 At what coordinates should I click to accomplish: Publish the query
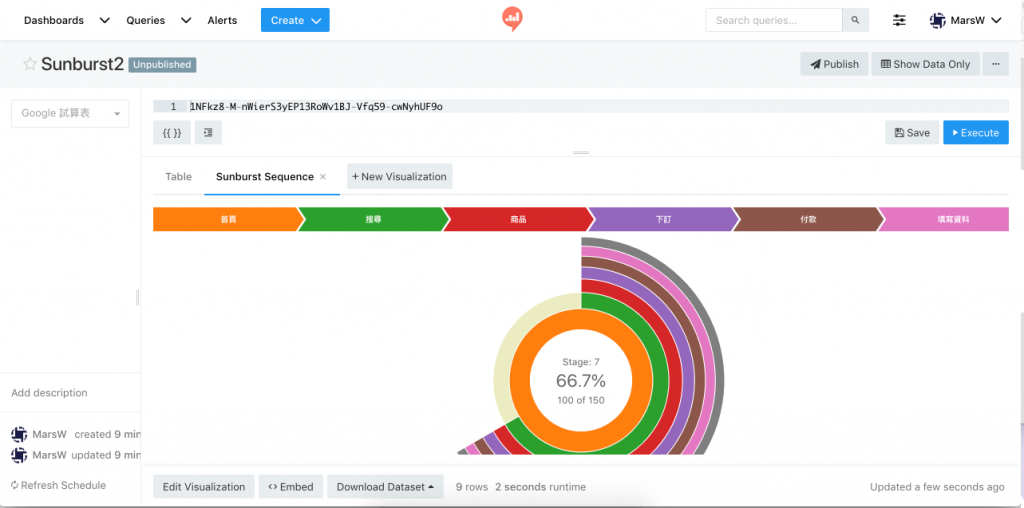point(835,64)
